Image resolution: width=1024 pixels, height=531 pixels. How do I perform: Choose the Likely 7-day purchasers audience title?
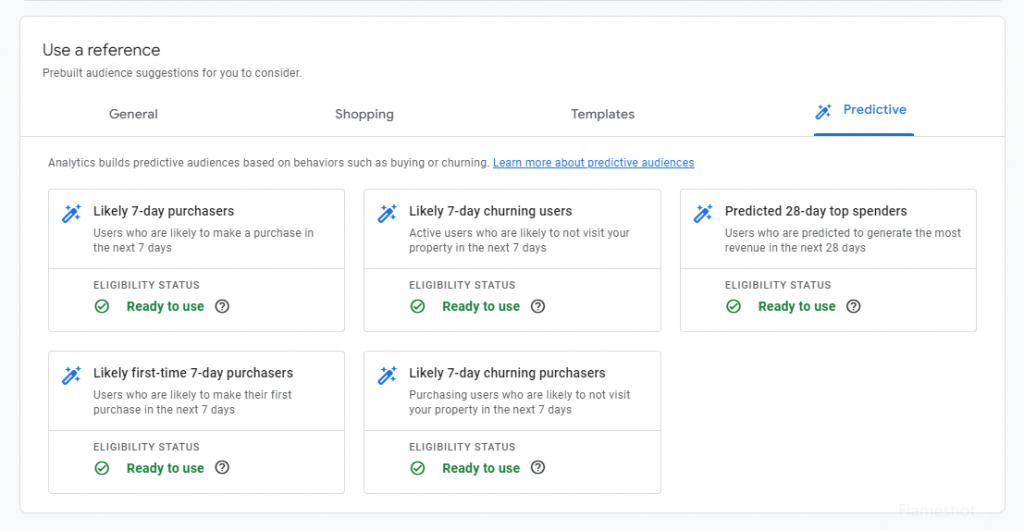(x=163, y=212)
